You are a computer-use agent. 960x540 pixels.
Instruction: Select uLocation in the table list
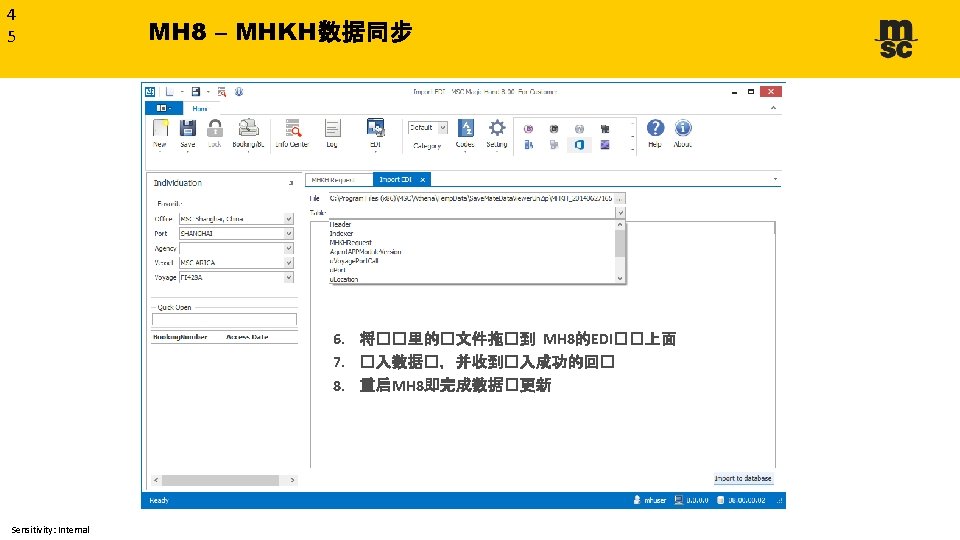pos(343,279)
